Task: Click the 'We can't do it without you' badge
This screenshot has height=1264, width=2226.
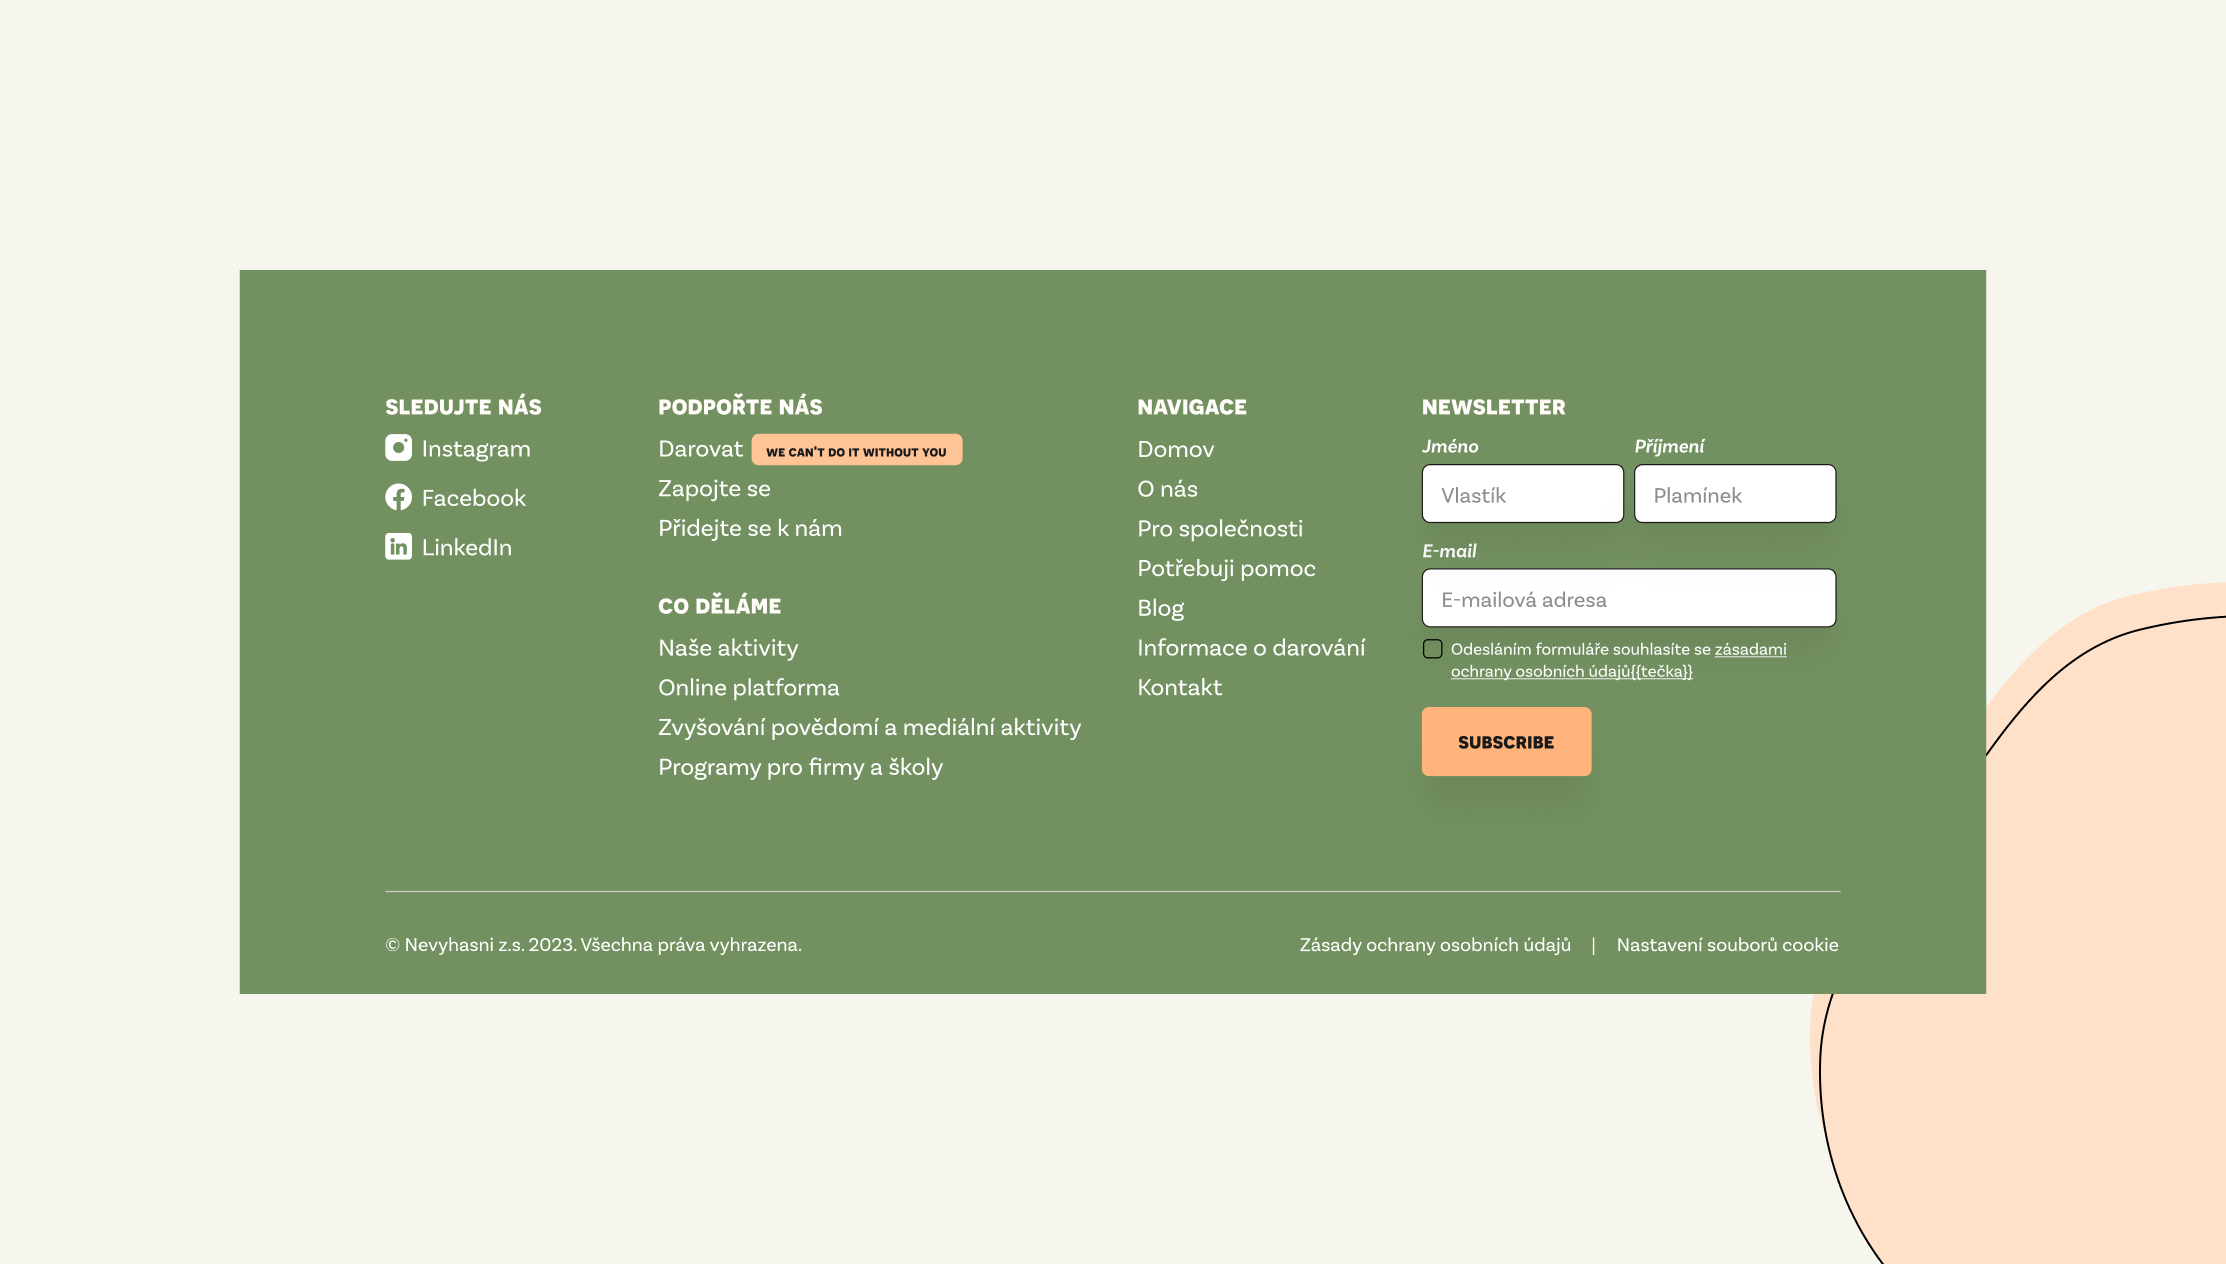Action: point(856,450)
